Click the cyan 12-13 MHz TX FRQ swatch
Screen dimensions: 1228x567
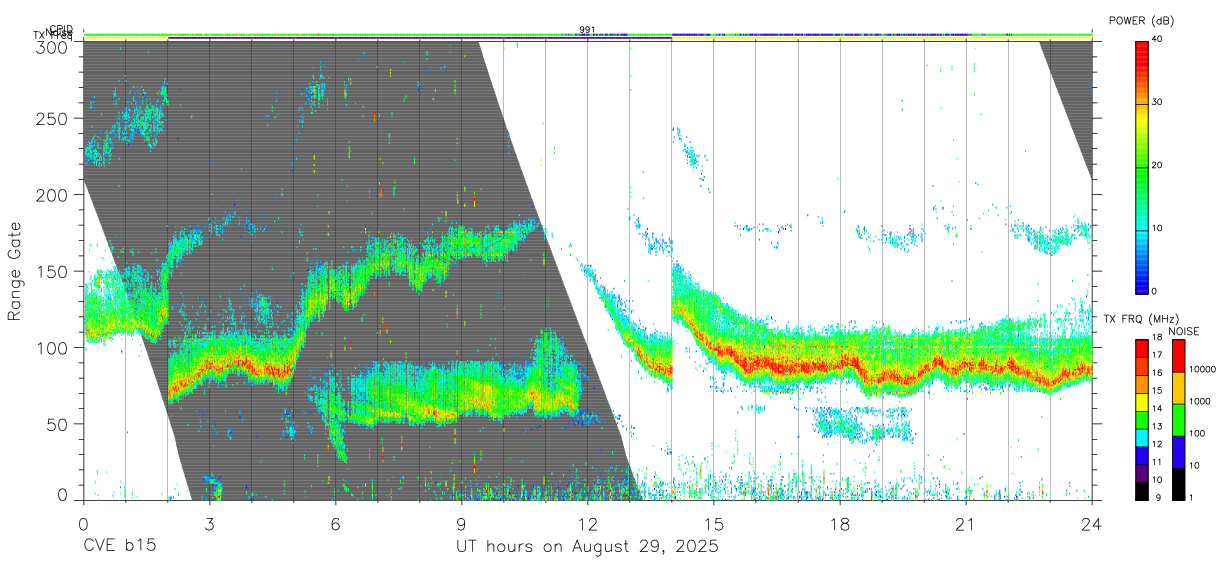point(1141,437)
